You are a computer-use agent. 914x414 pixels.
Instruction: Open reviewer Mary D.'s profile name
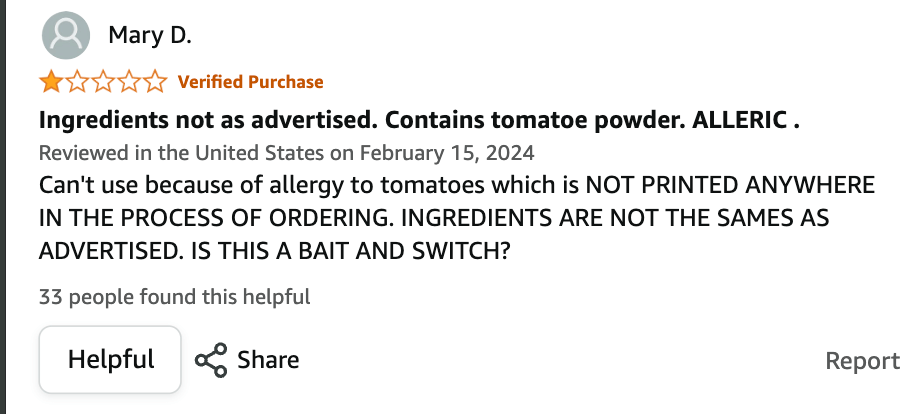(x=149, y=37)
